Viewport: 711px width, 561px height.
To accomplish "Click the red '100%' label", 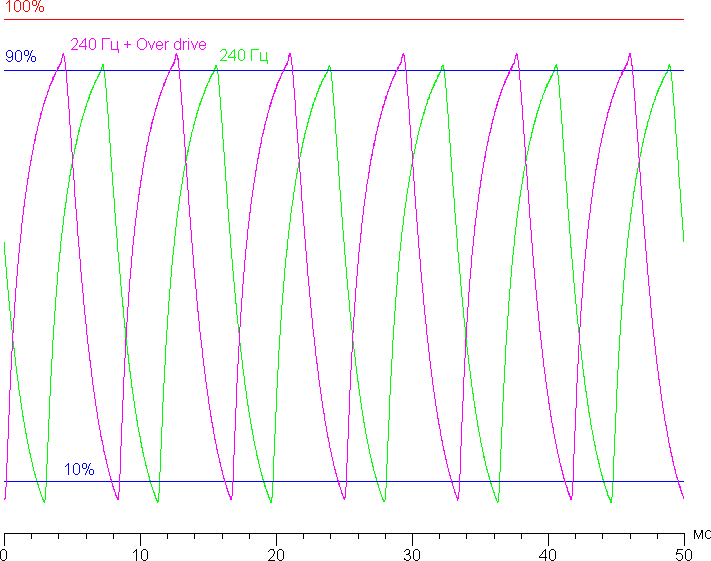I will click(24, 6).
